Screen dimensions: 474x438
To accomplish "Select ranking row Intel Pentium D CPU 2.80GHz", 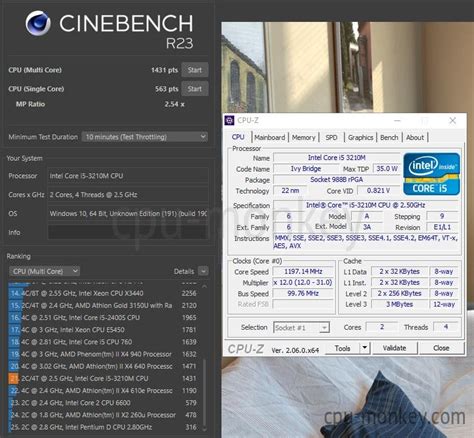I will 104,427.
